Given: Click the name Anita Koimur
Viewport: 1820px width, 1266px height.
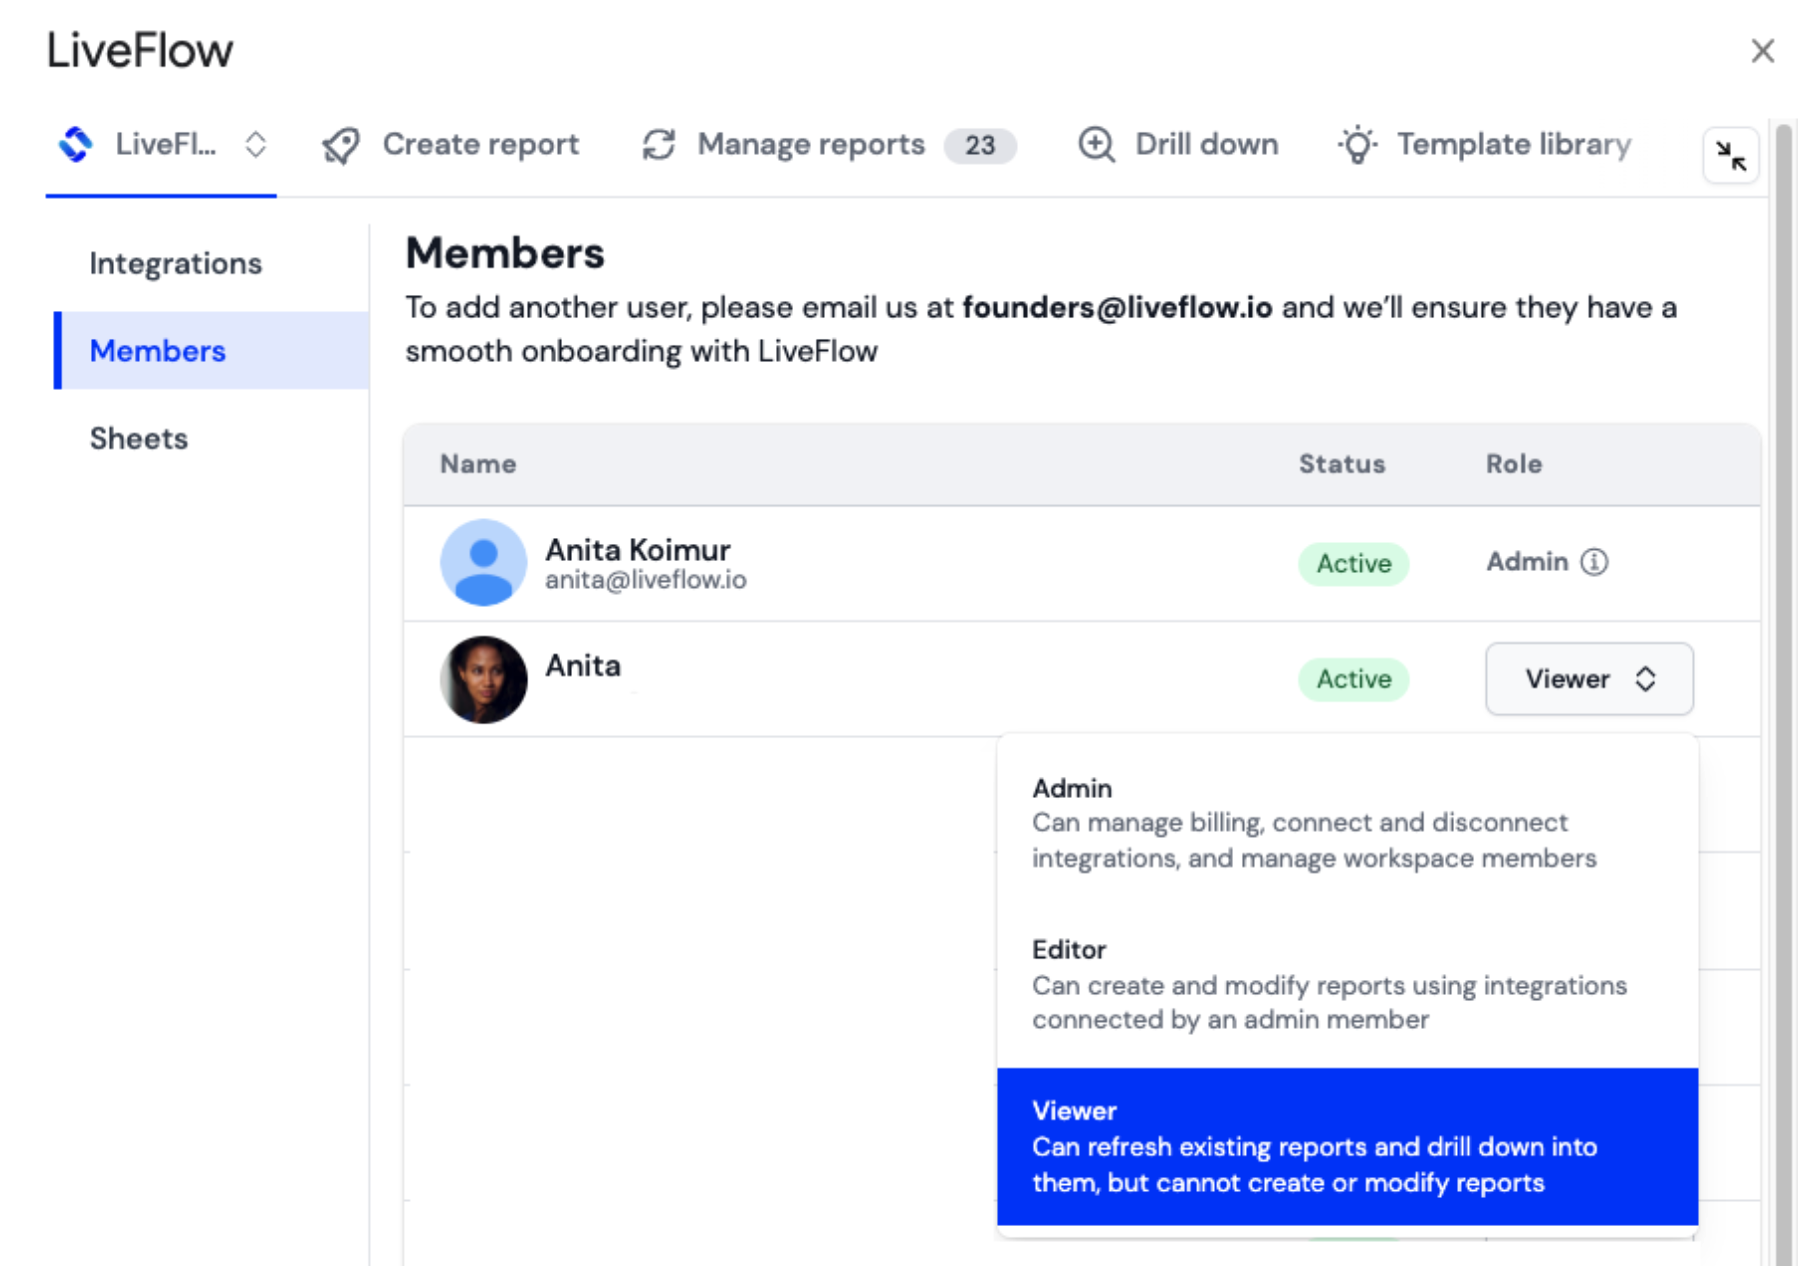Looking at the screenshot, I should (638, 549).
